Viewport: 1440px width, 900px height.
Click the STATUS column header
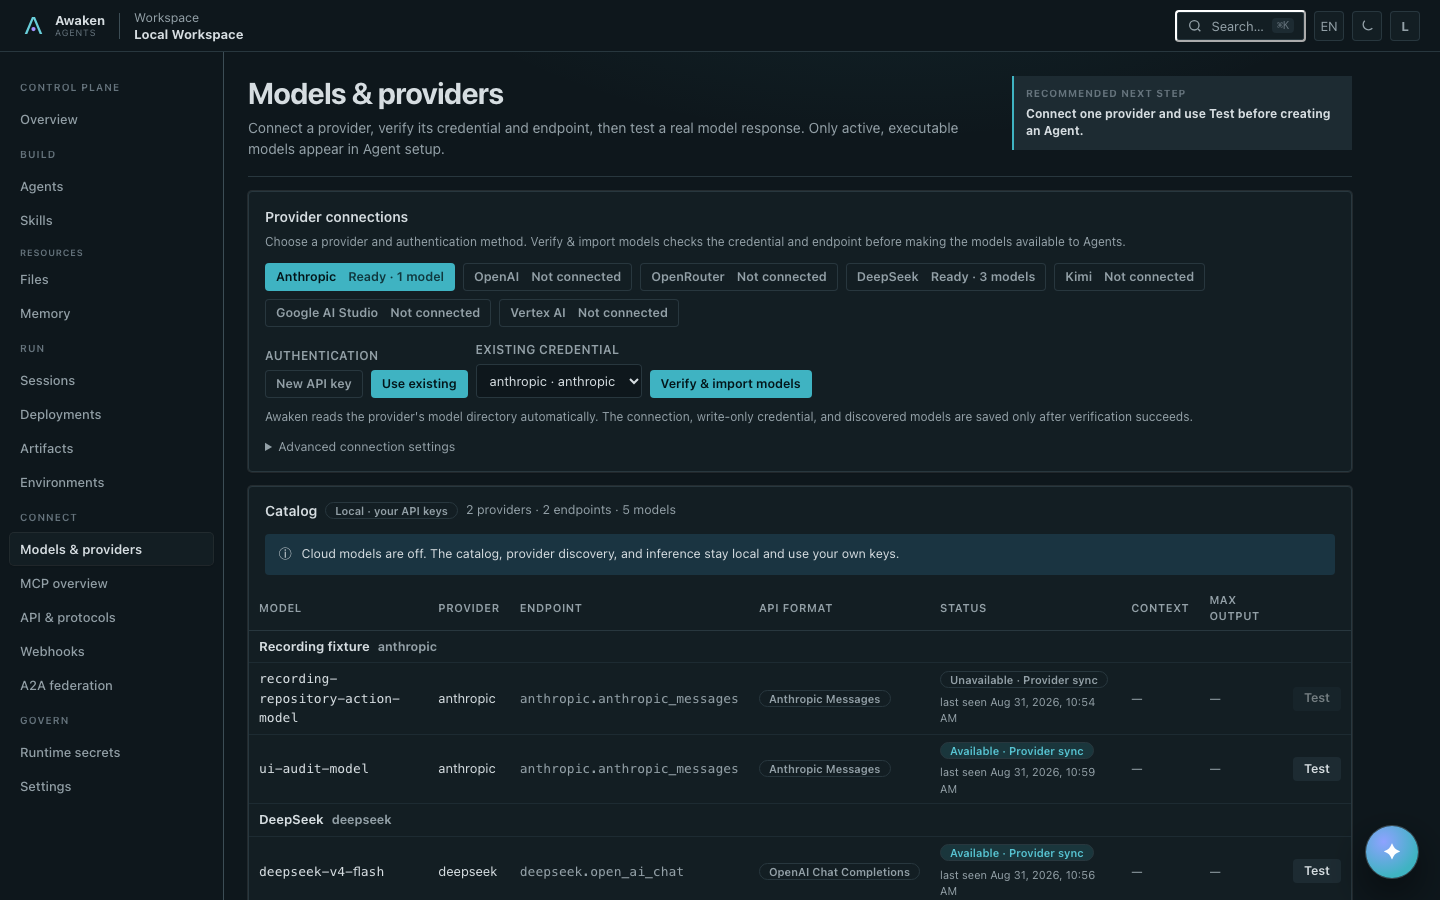coord(963,608)
